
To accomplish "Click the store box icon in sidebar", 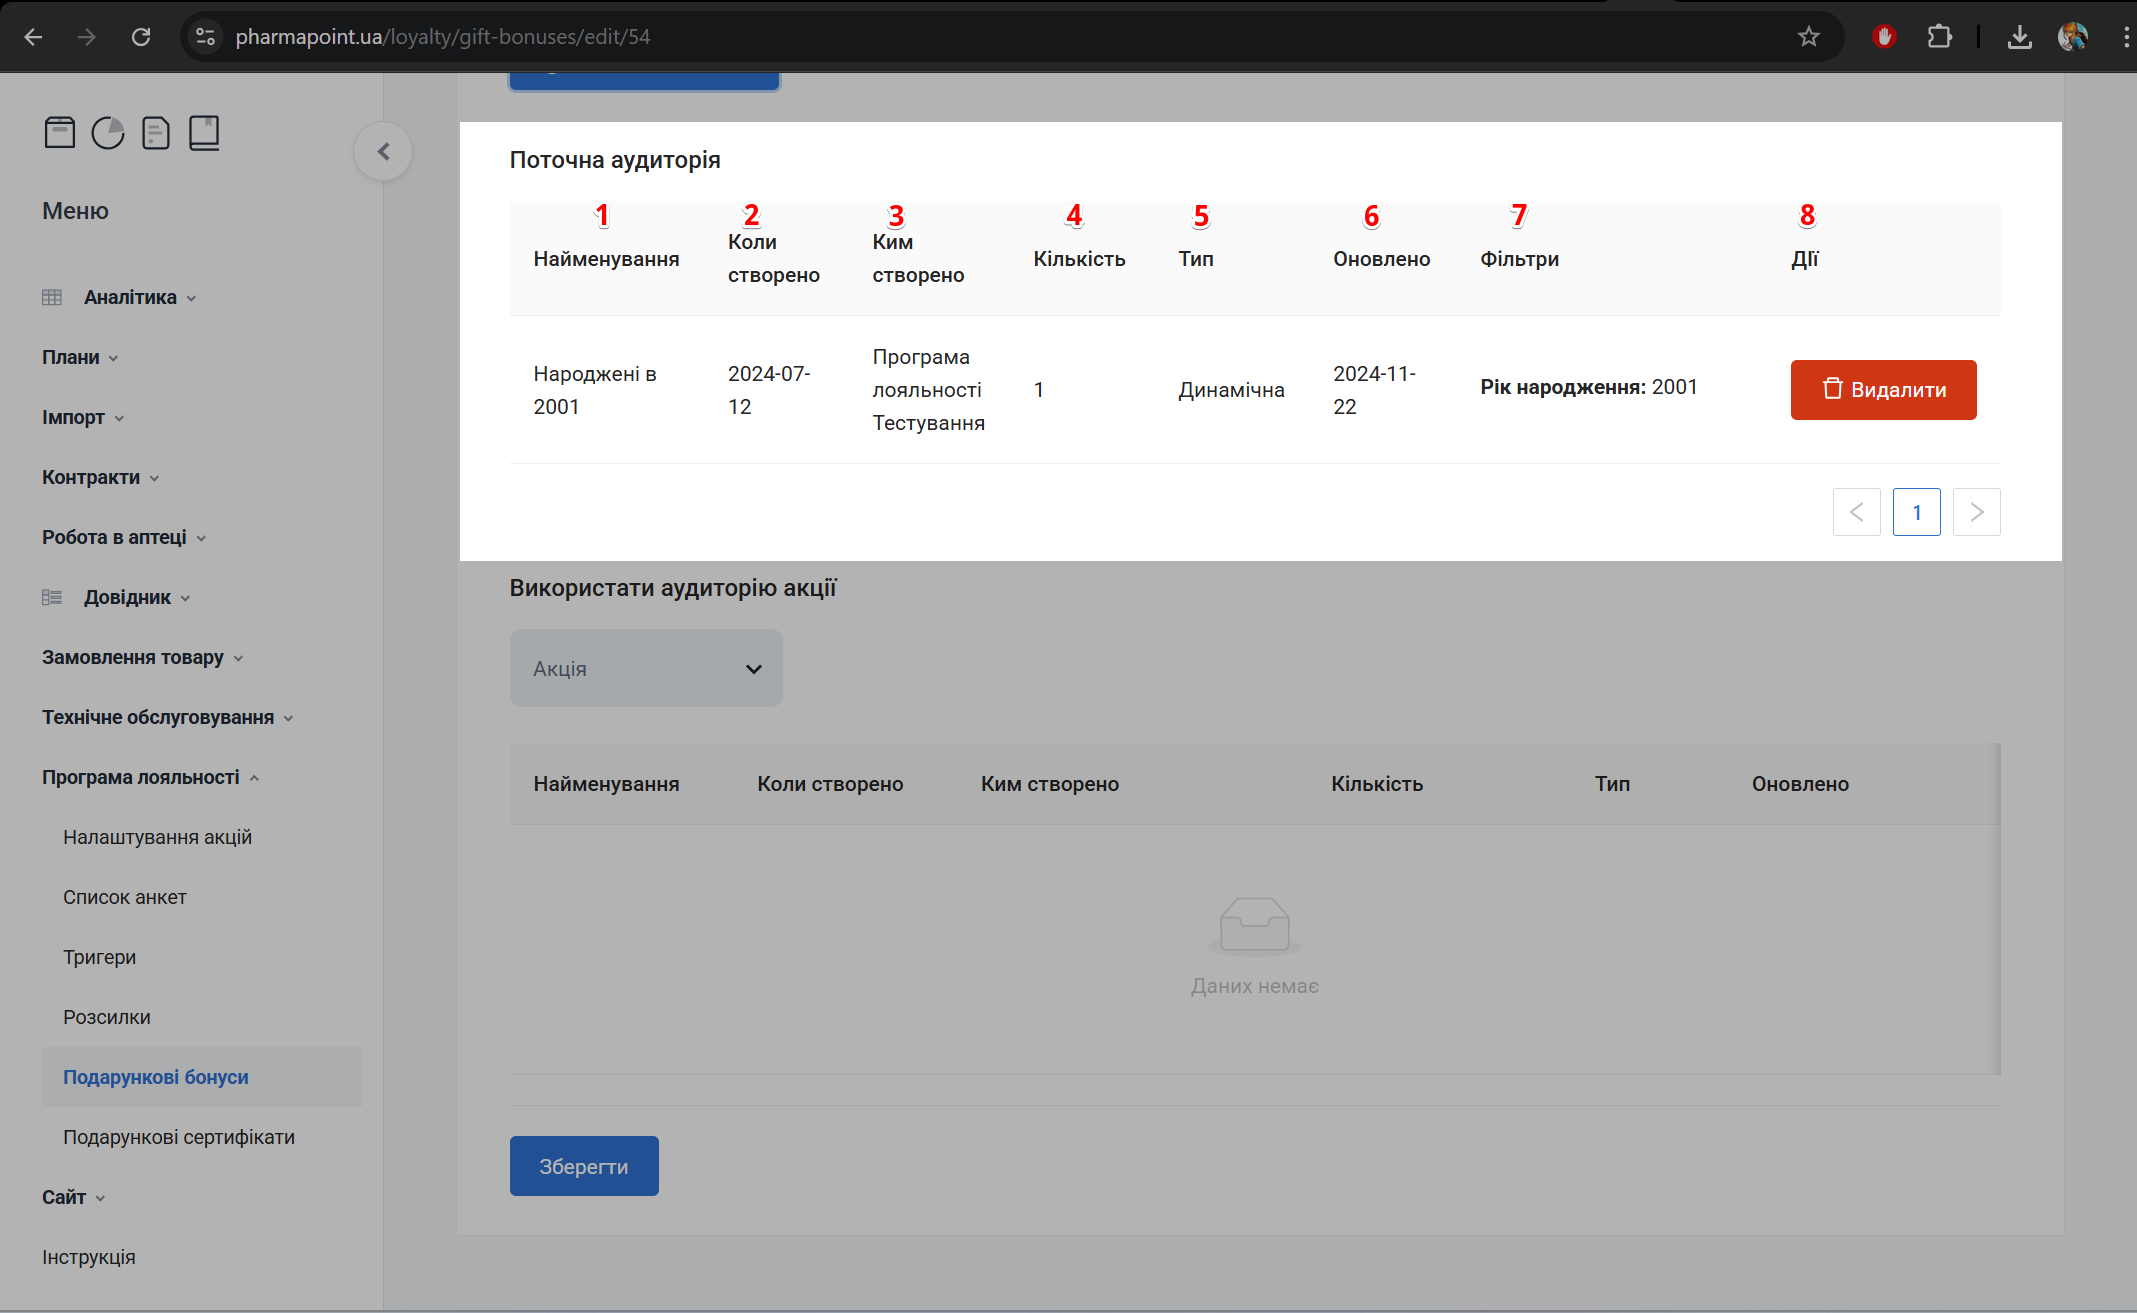I will click(x=59, y=132).
